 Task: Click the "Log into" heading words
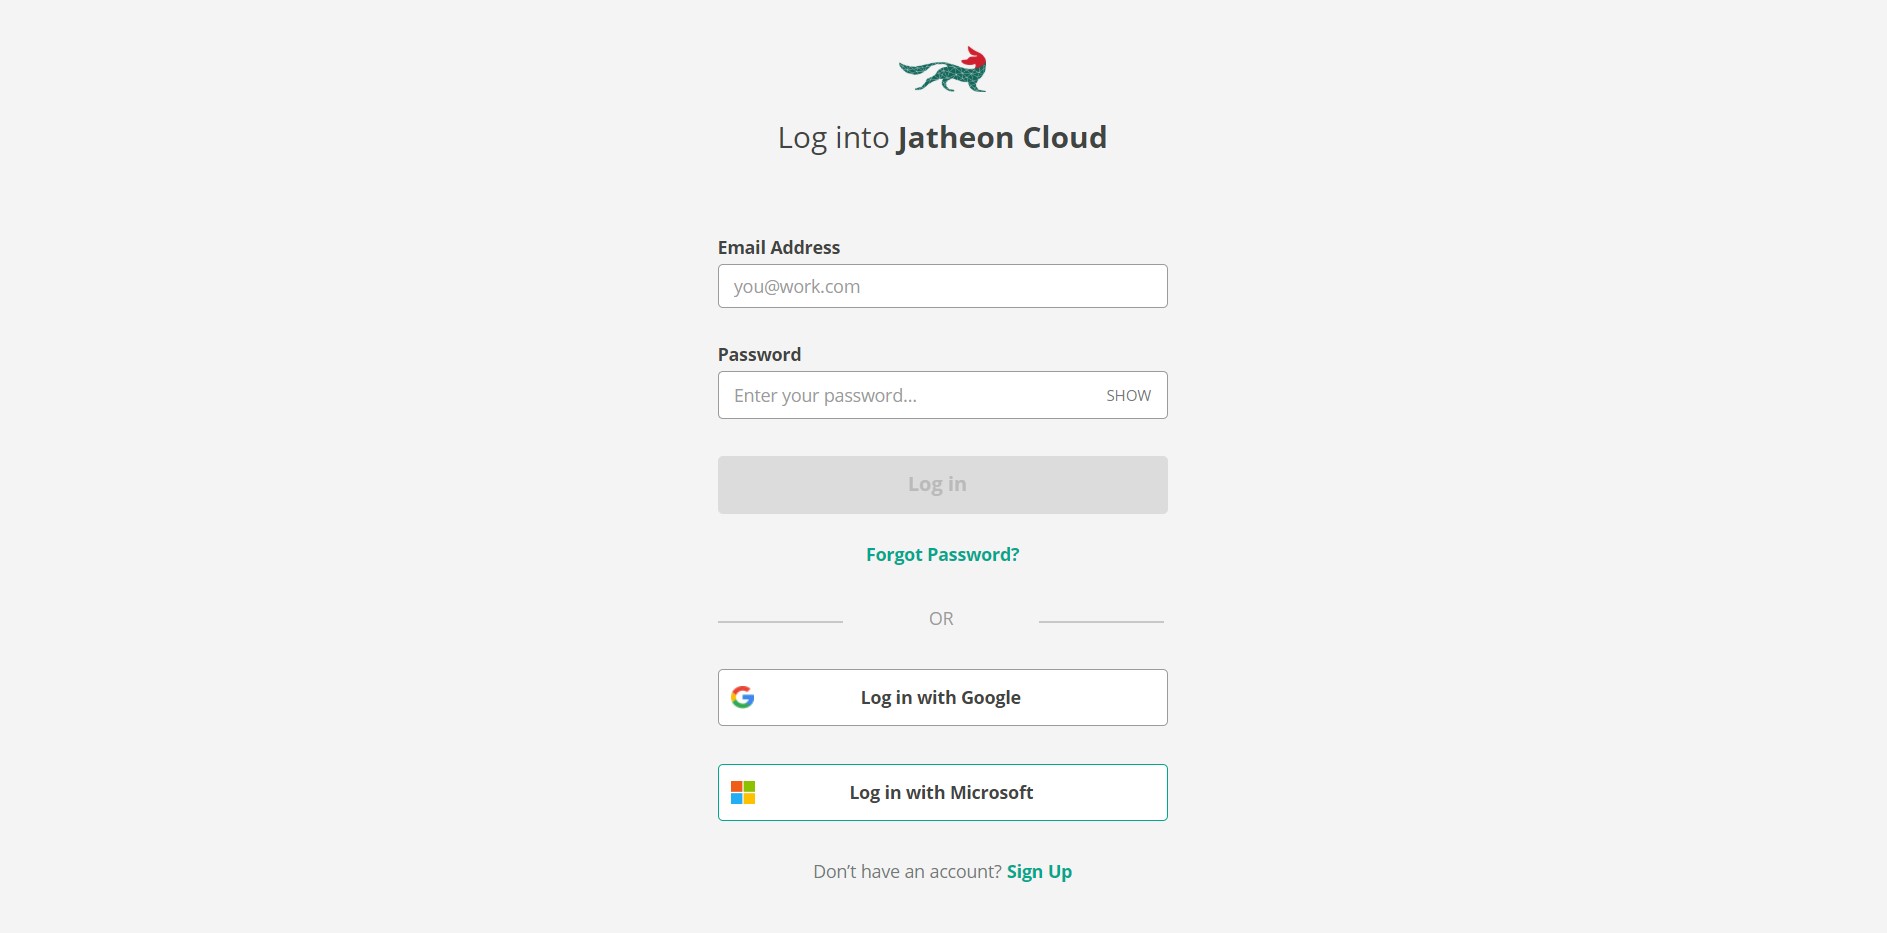[x=834, y=138]
